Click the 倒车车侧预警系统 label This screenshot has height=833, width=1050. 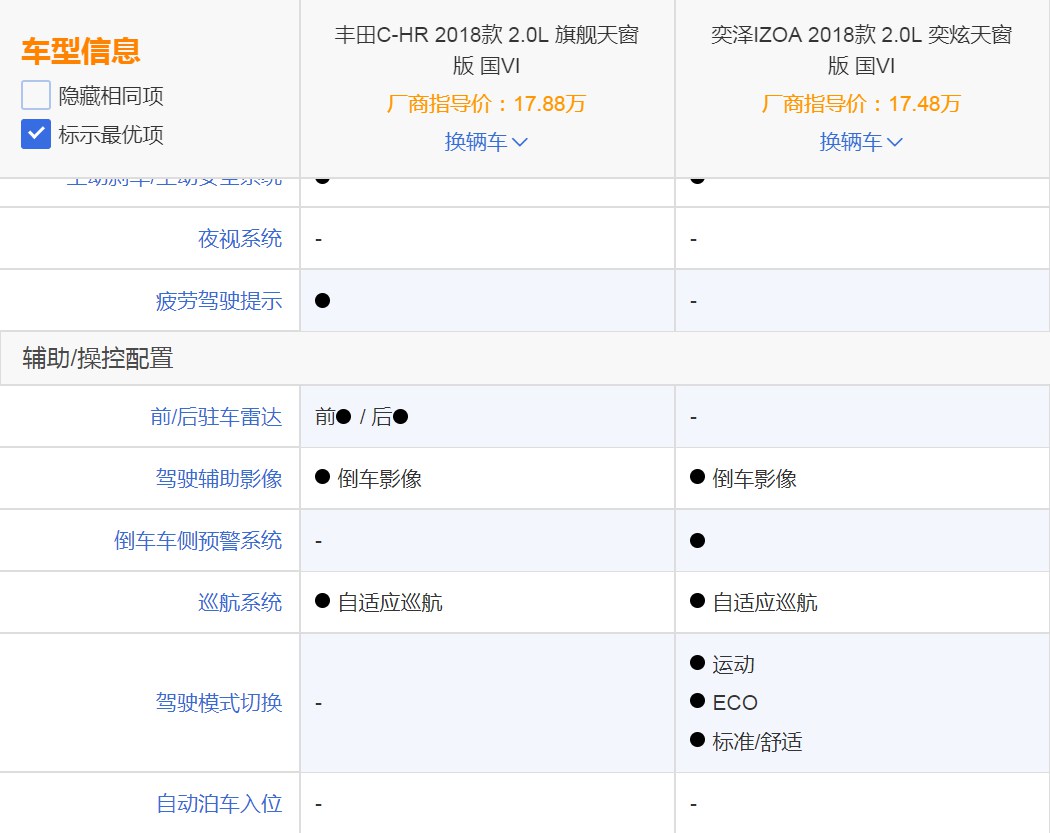click(198, 541)
